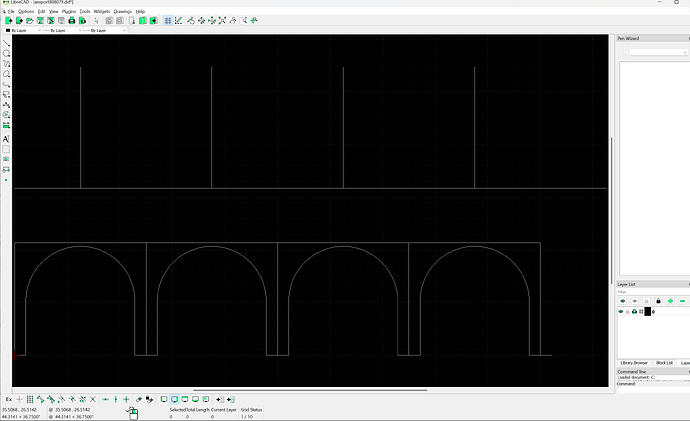Click the New drawing icon
The image size is (690, 421).
point(8,21)
